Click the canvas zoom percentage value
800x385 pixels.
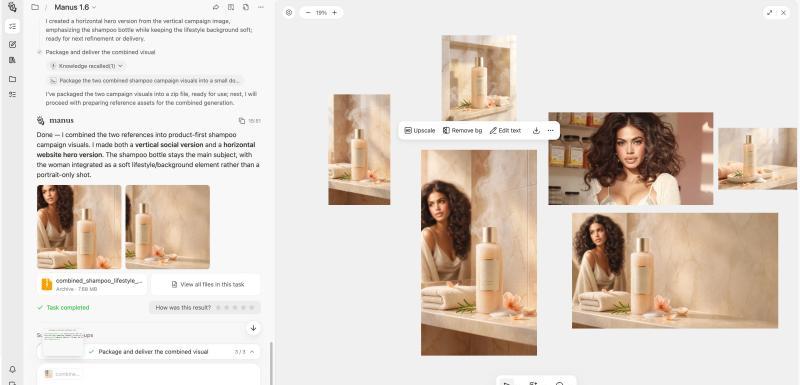tap(321, 12)
